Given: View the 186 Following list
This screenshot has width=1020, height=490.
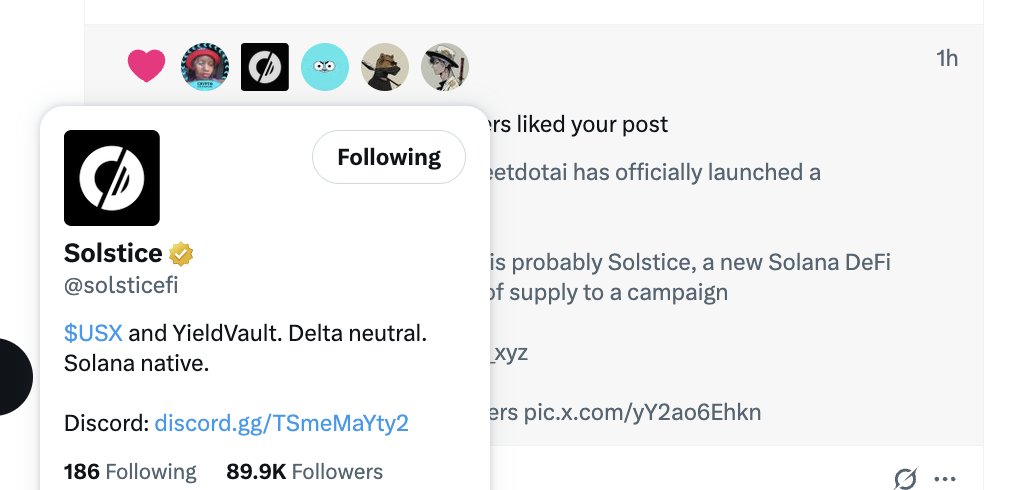Looking at the screenshot, I should [130, 471].
